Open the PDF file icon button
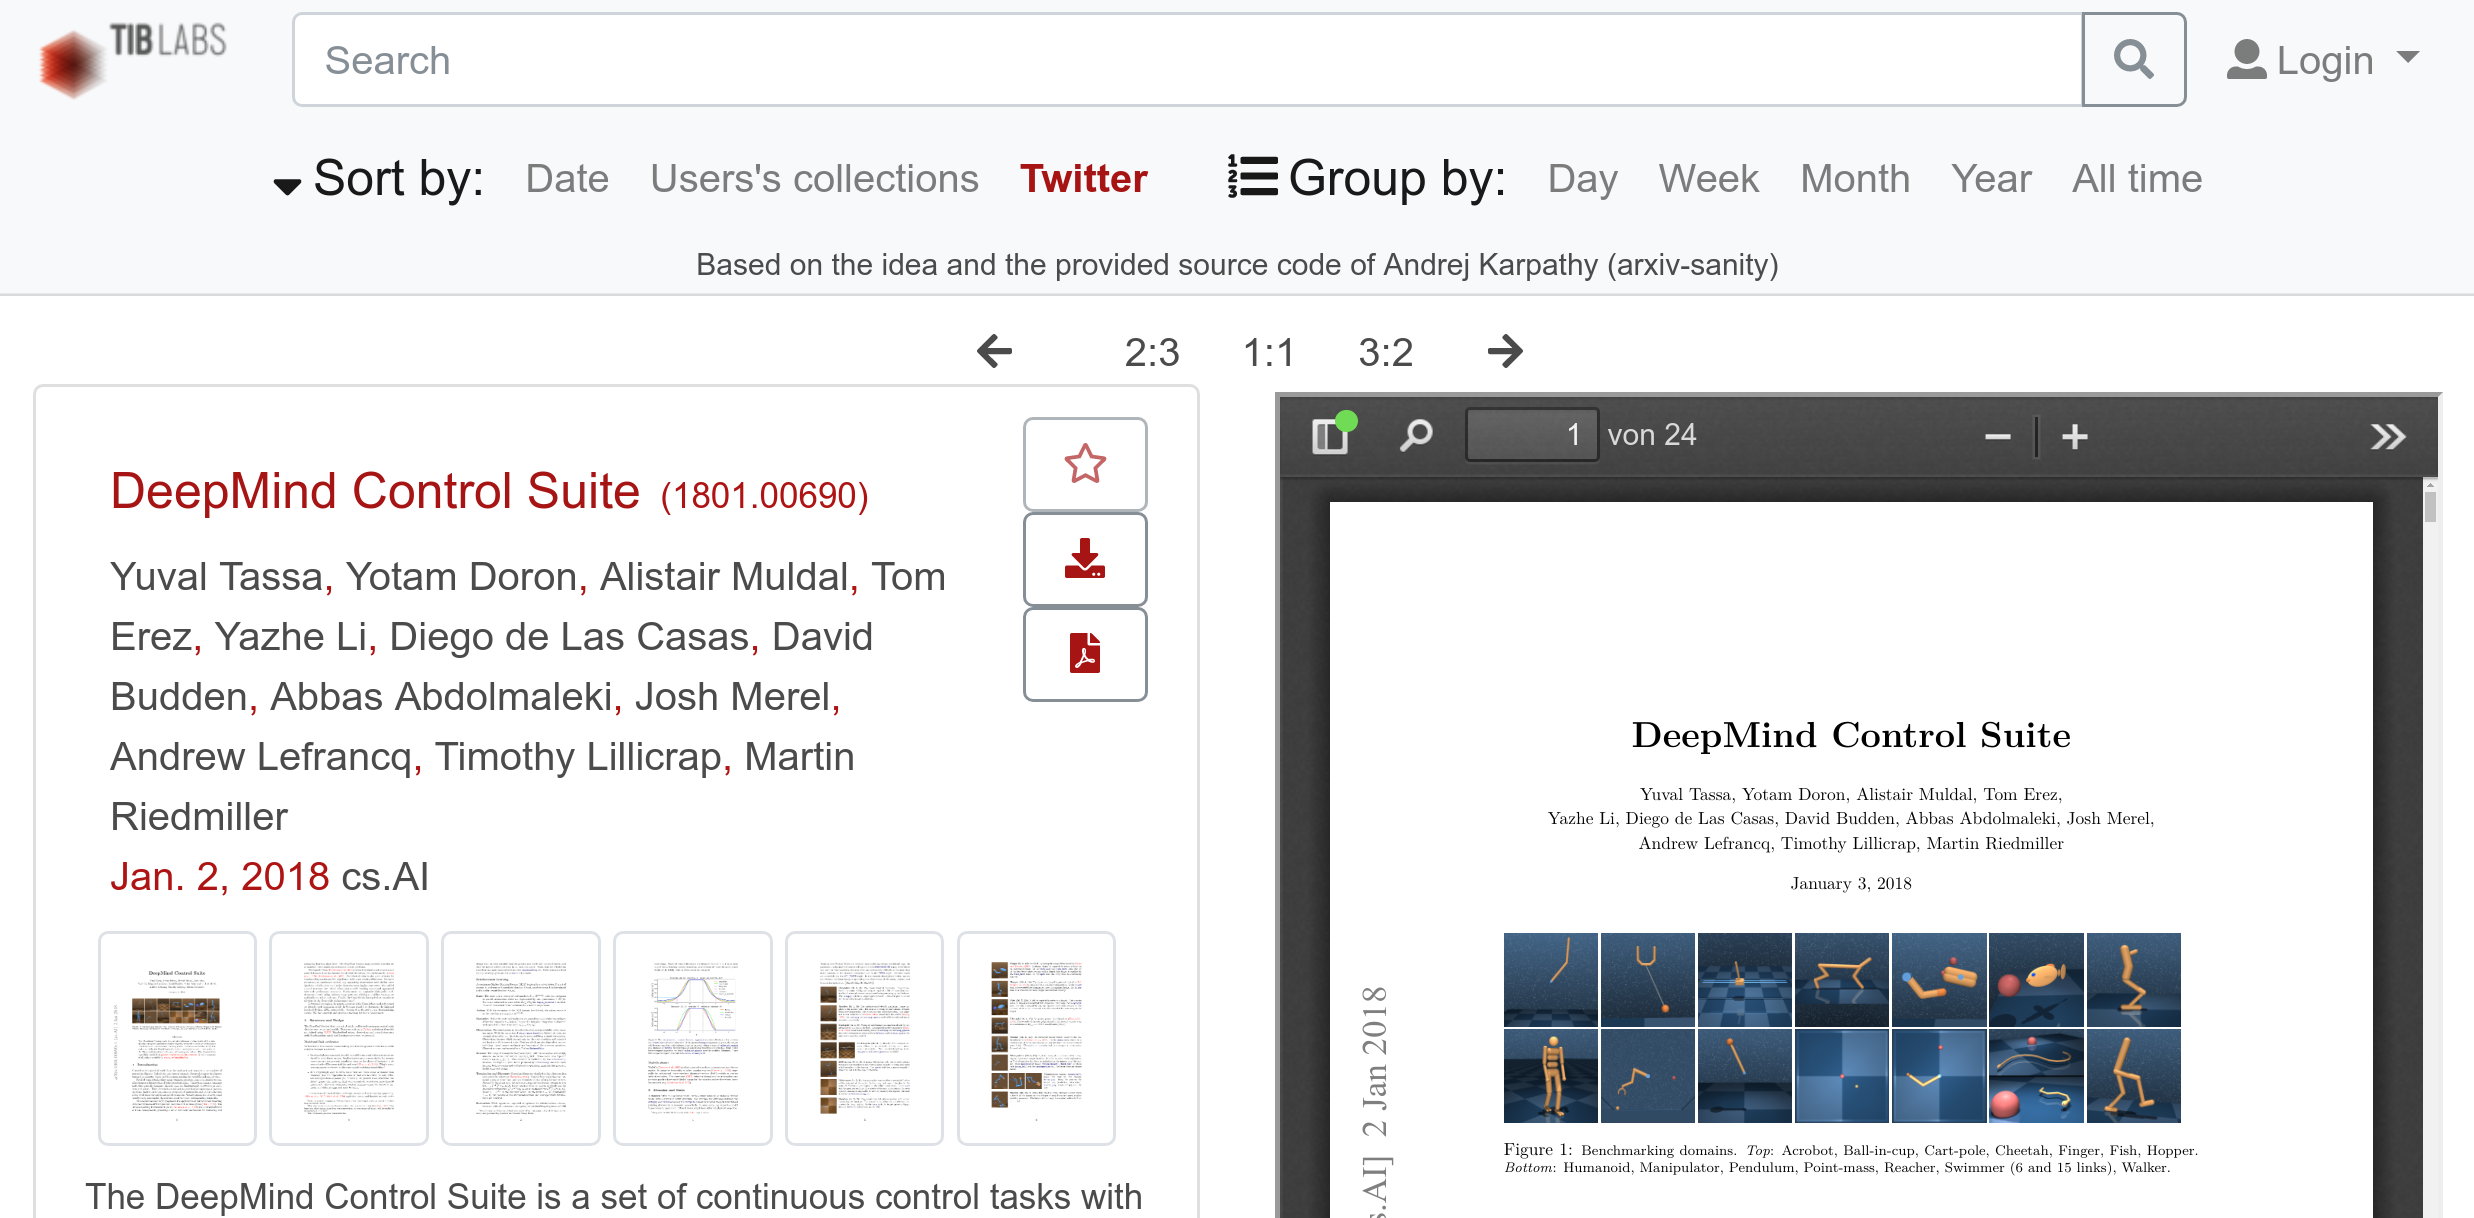The width and height of the screenshot is (2474, 1218). click(x=1085, y=654)
